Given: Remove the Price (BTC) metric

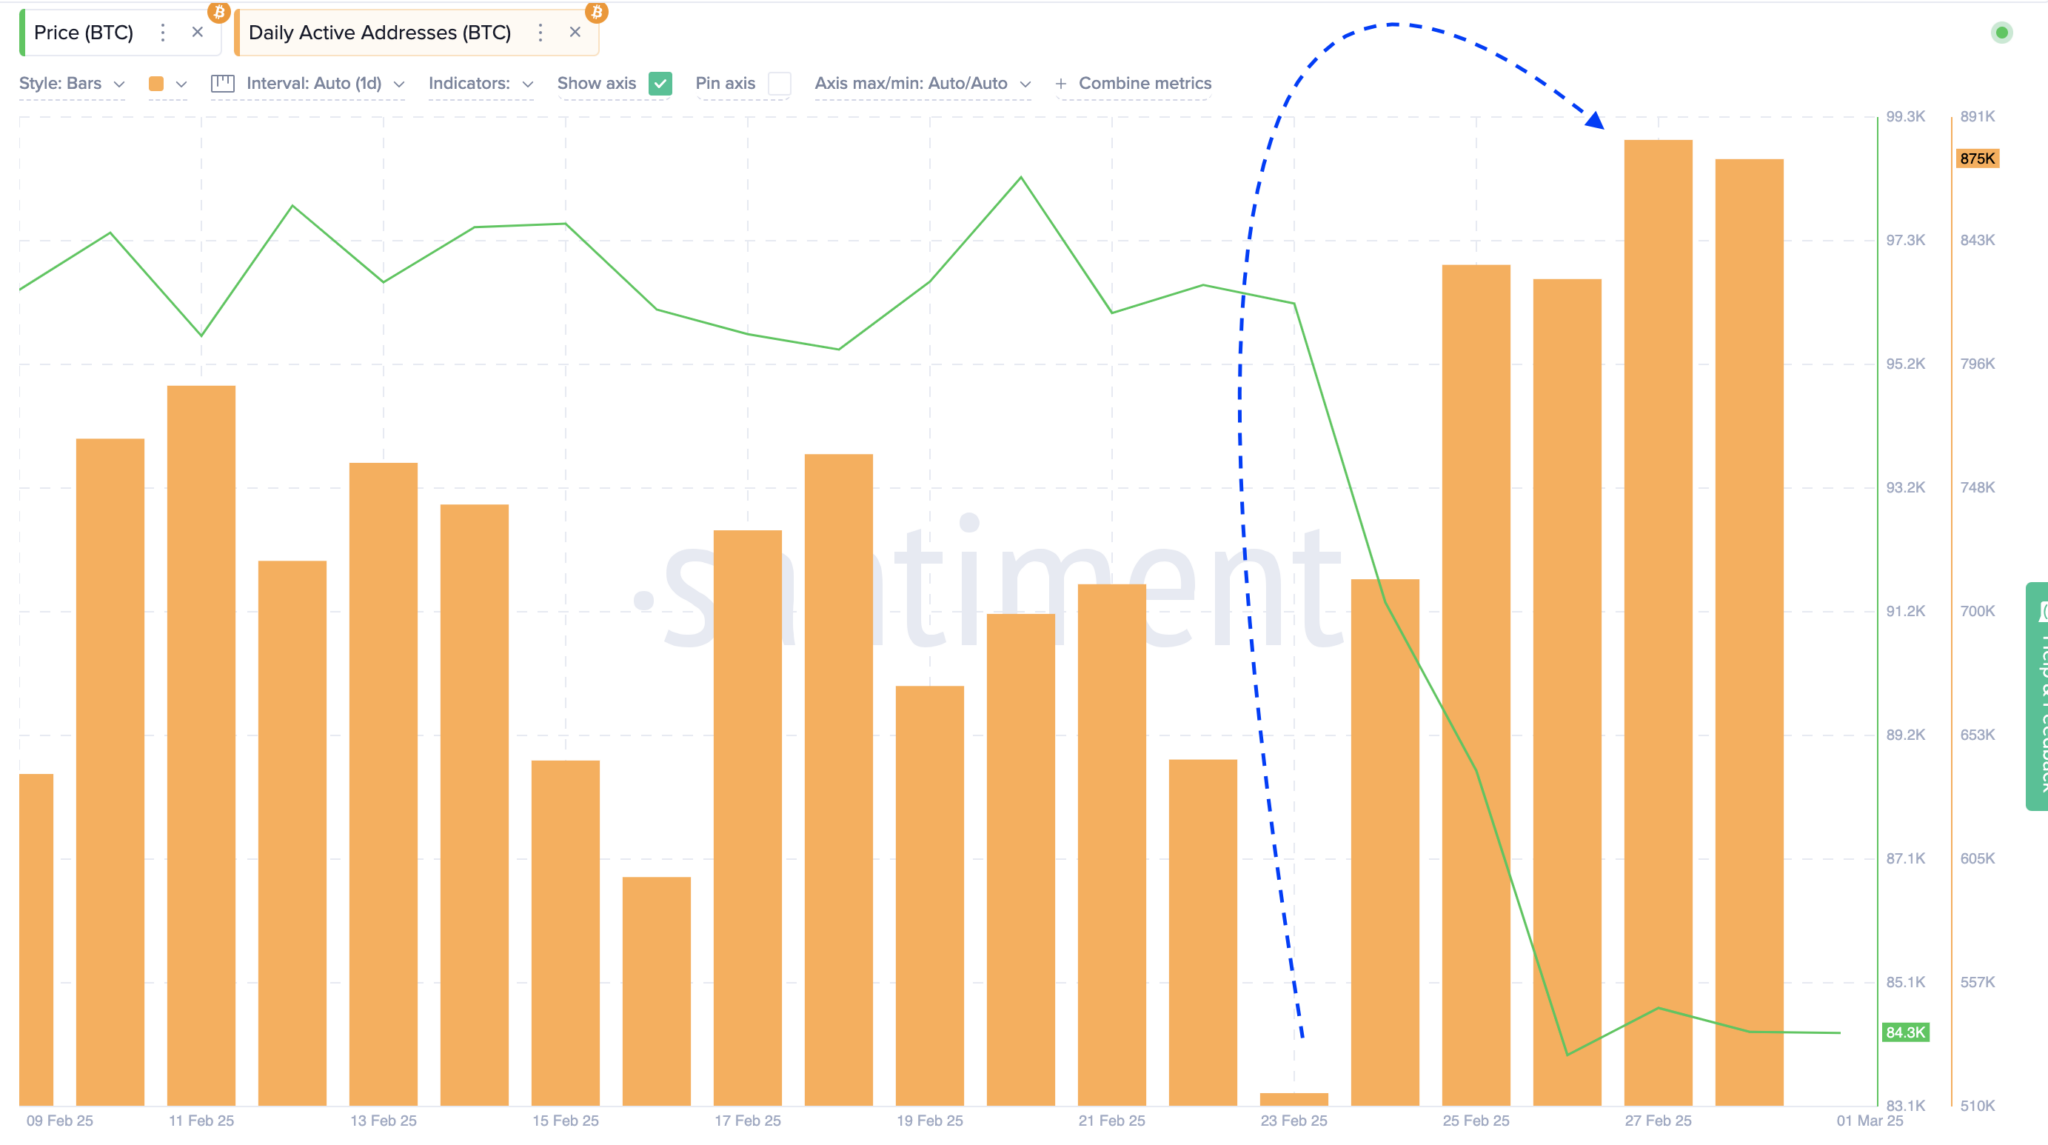Looking at the screenshot, I should [197, 31].
